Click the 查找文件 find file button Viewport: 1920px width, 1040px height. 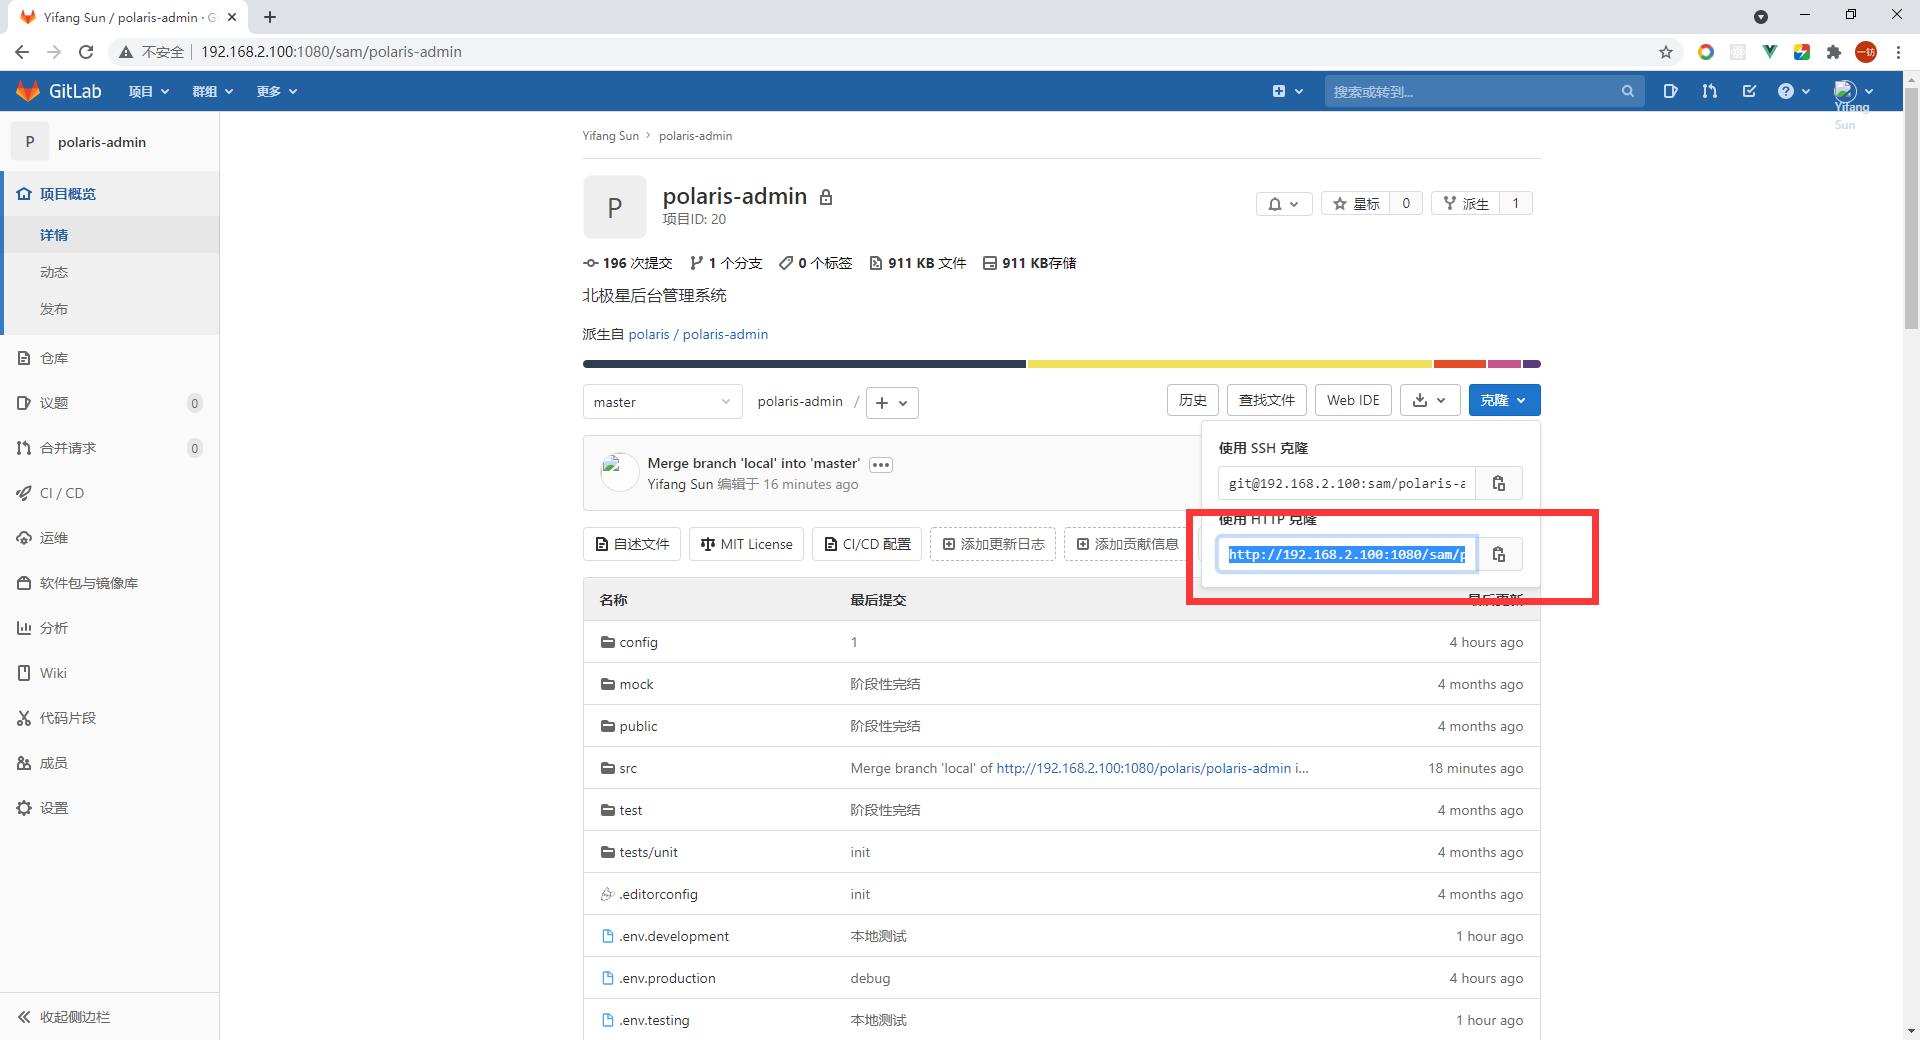tap(1266, 400)
